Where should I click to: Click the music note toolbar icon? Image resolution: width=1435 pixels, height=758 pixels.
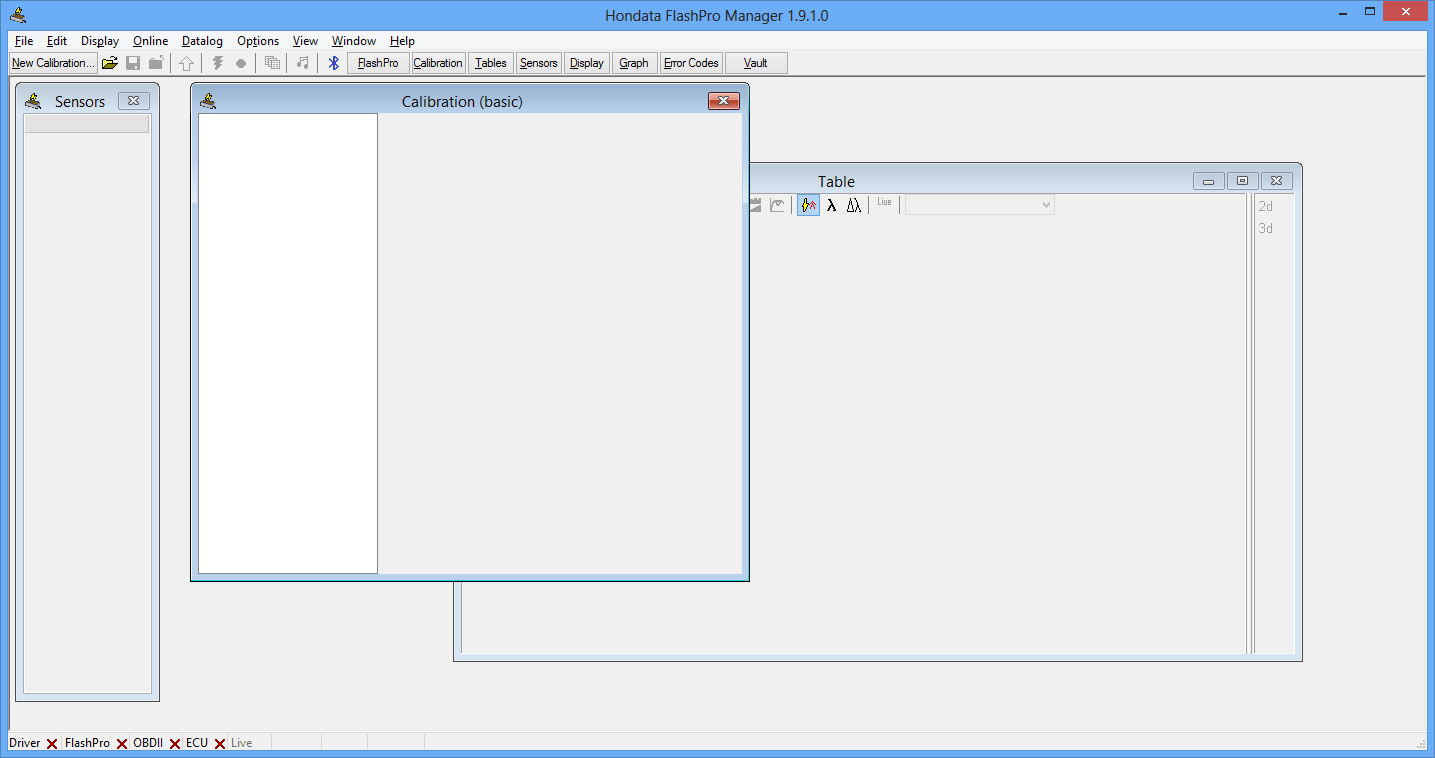pyautogui.click(x=303, y=63)
